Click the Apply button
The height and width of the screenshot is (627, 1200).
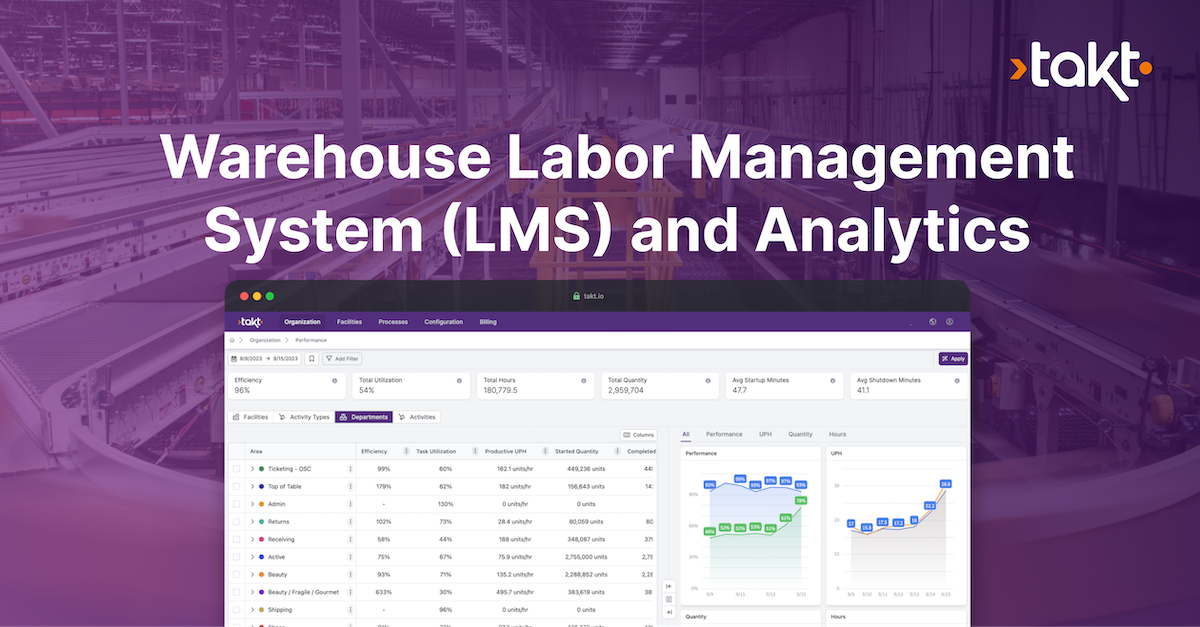click(x=953, y=359)
